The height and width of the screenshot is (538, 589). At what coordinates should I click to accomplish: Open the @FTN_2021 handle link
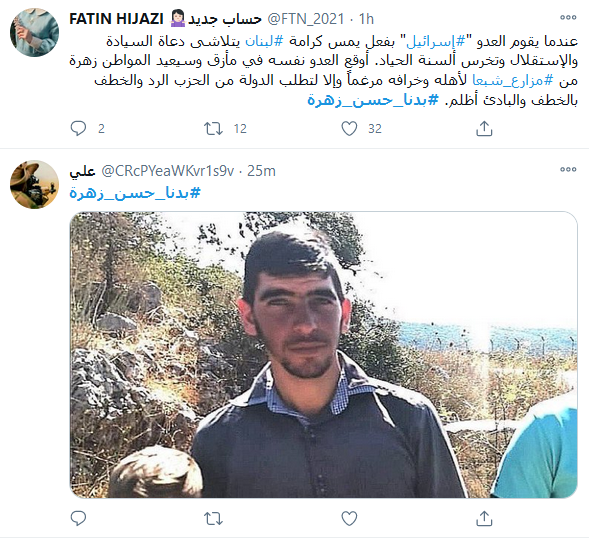coord(306,19)
